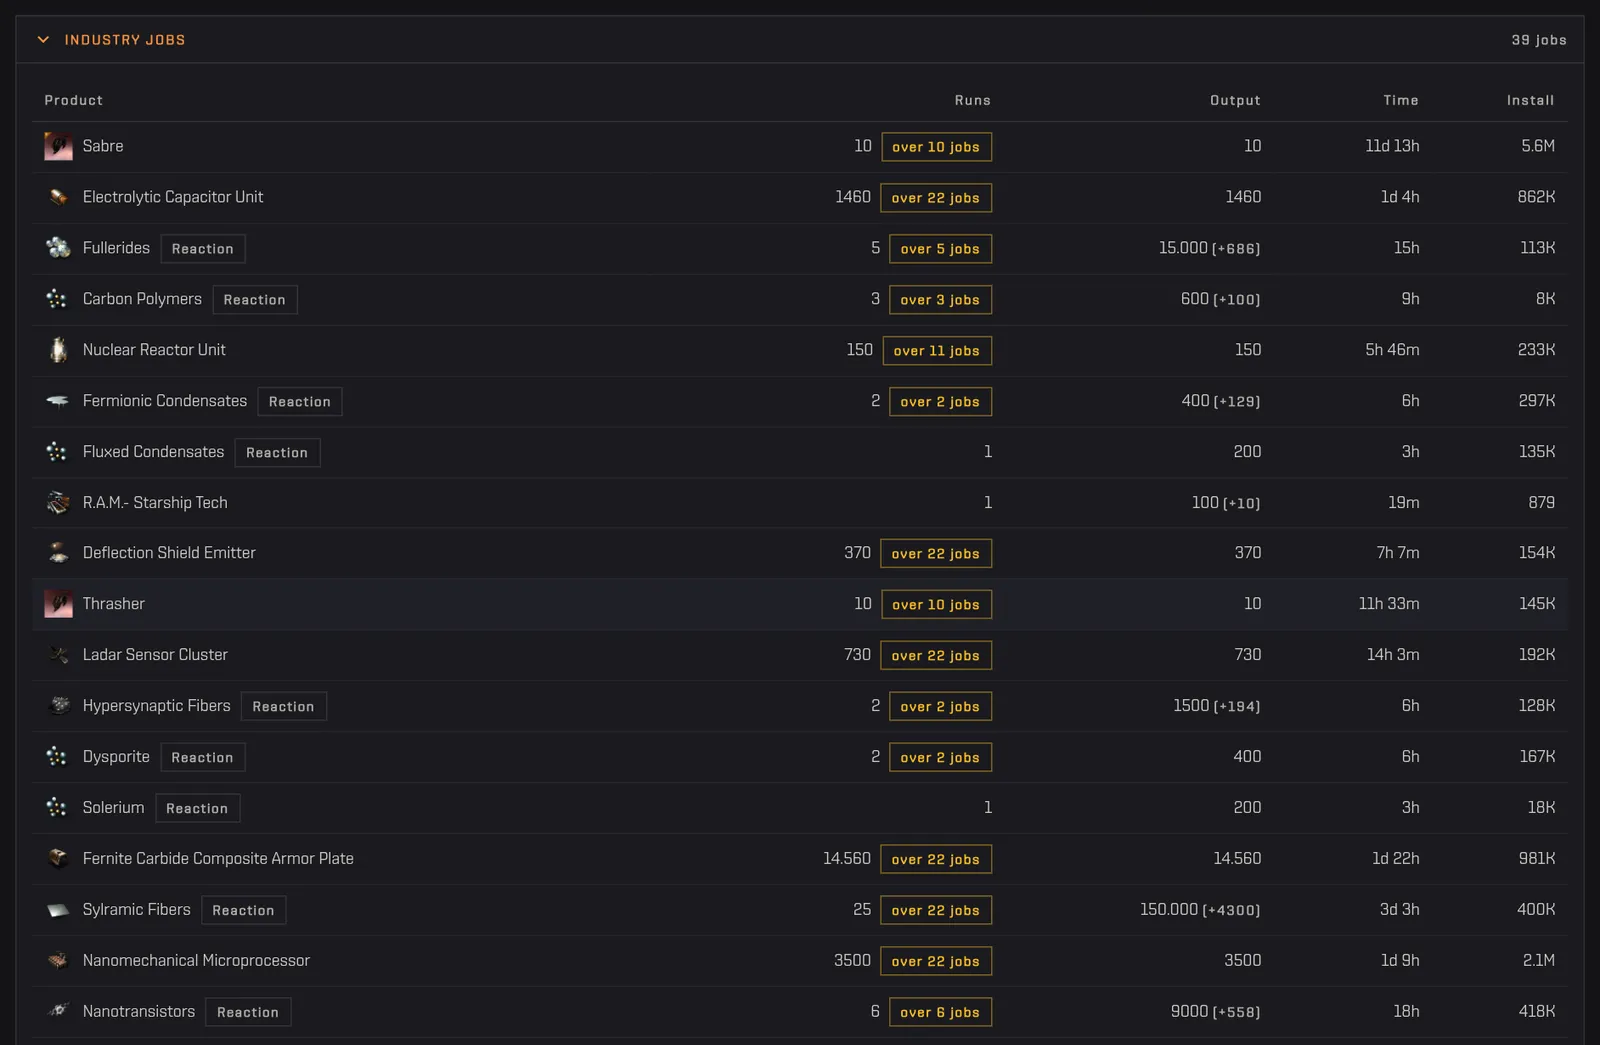Click 'over 5 jobs' badge for Fullerides

tap(940, 249)
